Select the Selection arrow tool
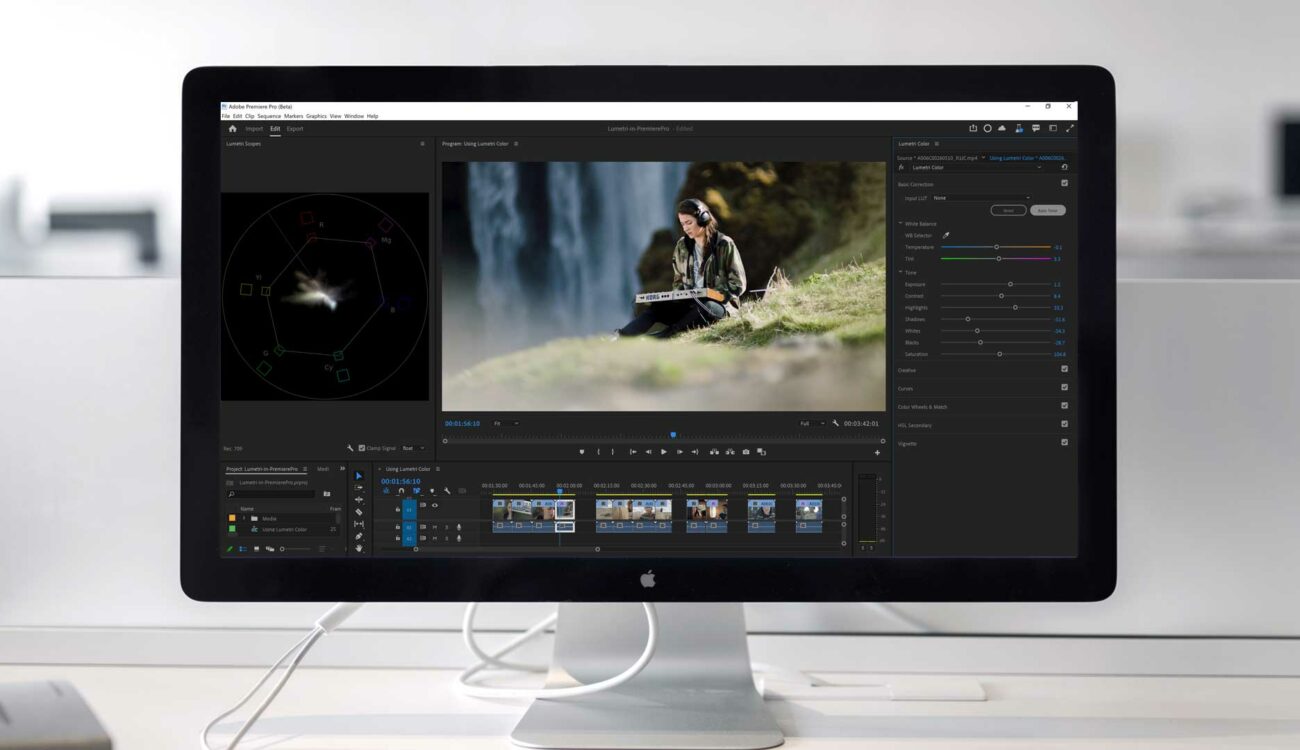The height and width of the screenshot is (750, 1300). (359, 476)
